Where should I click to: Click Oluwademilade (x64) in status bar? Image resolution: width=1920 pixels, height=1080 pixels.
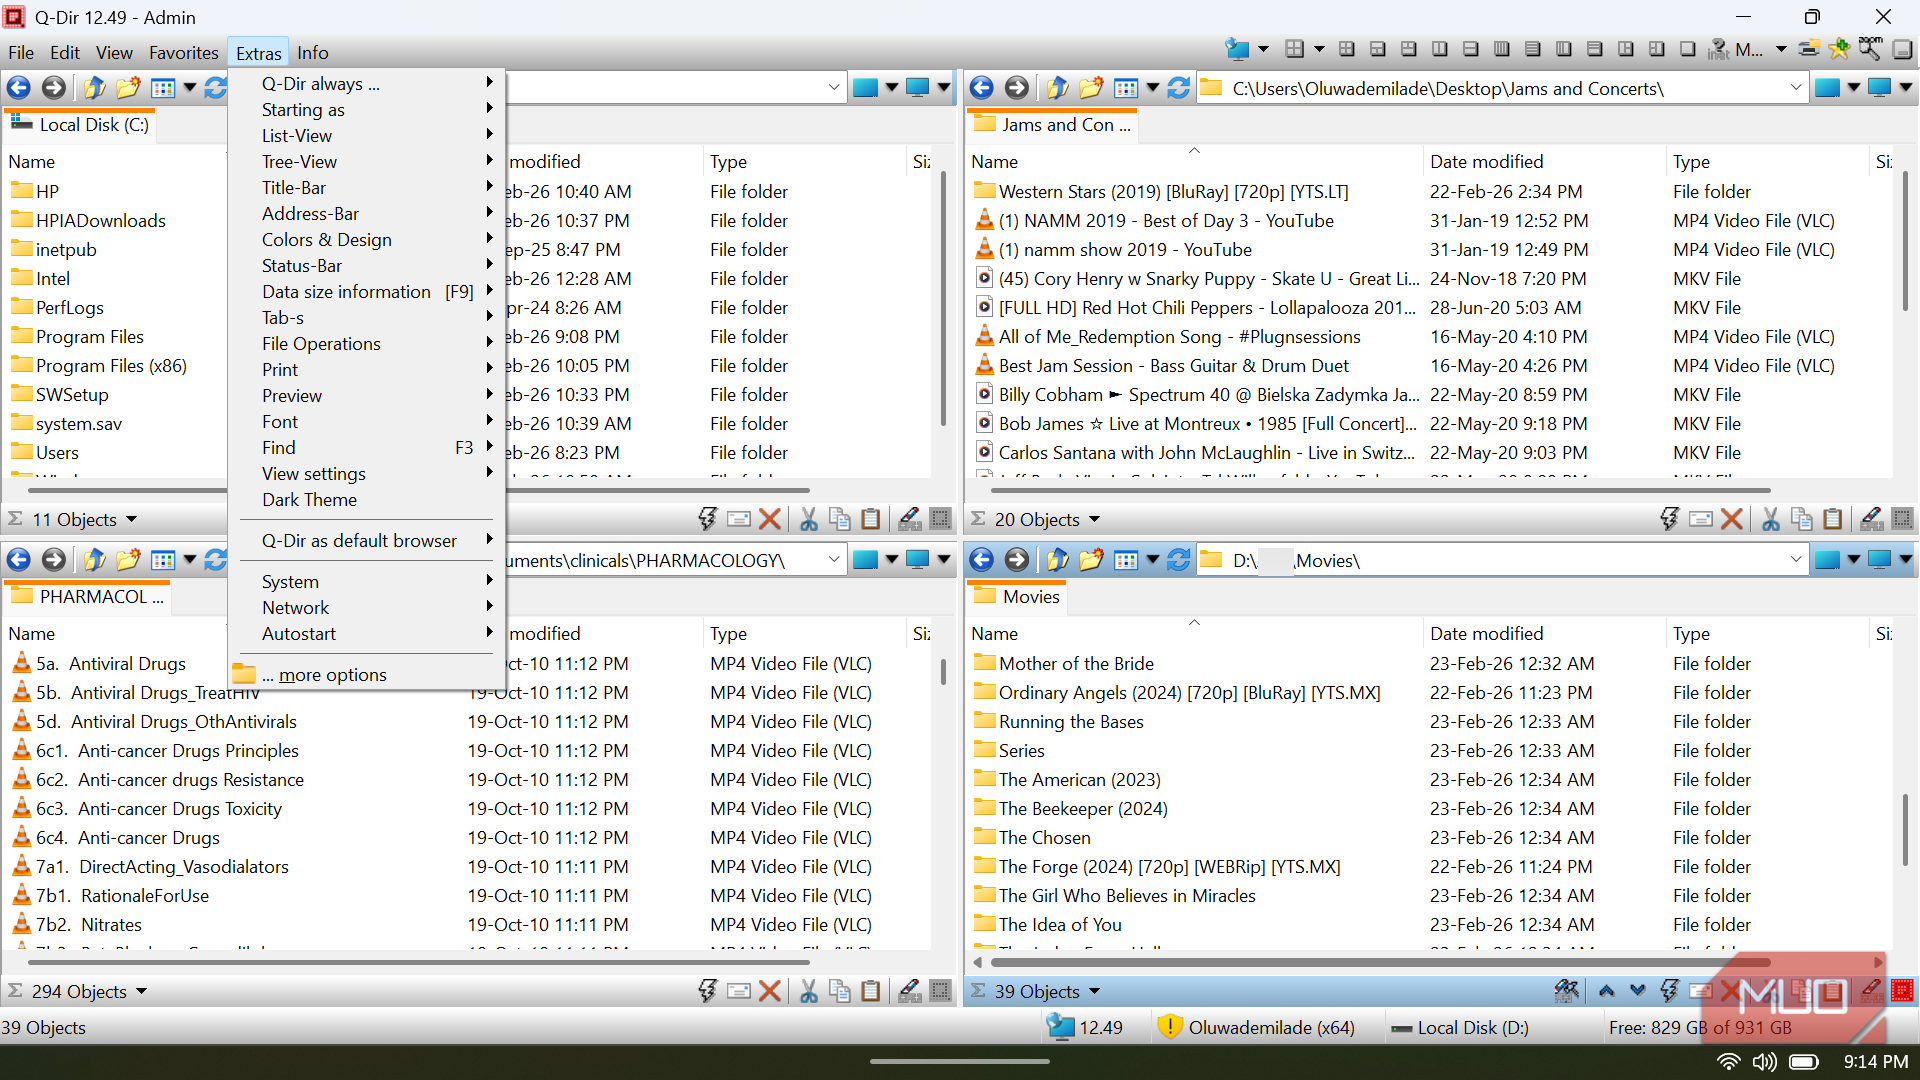coord(1257,1027)
